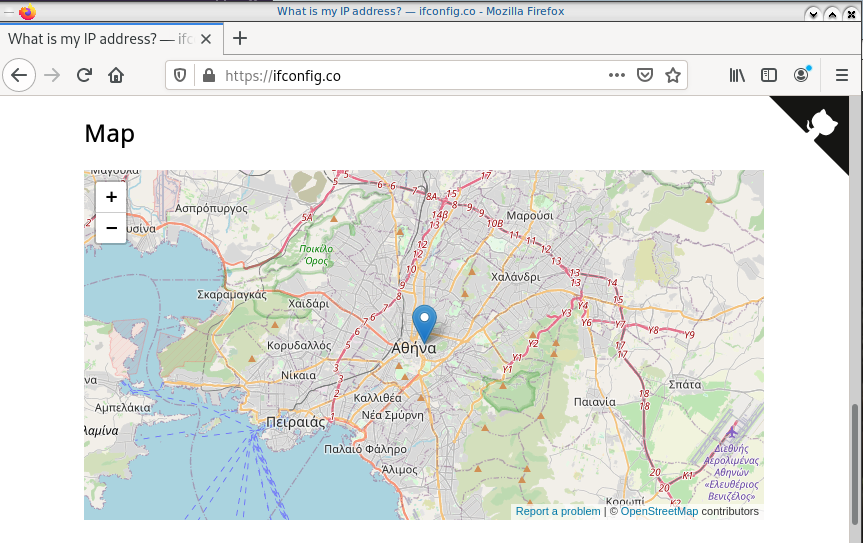Image resolution: width=863 pixels, height=543 pixels.
Task: Click the padlock site security icon
Action: [208, 75]
